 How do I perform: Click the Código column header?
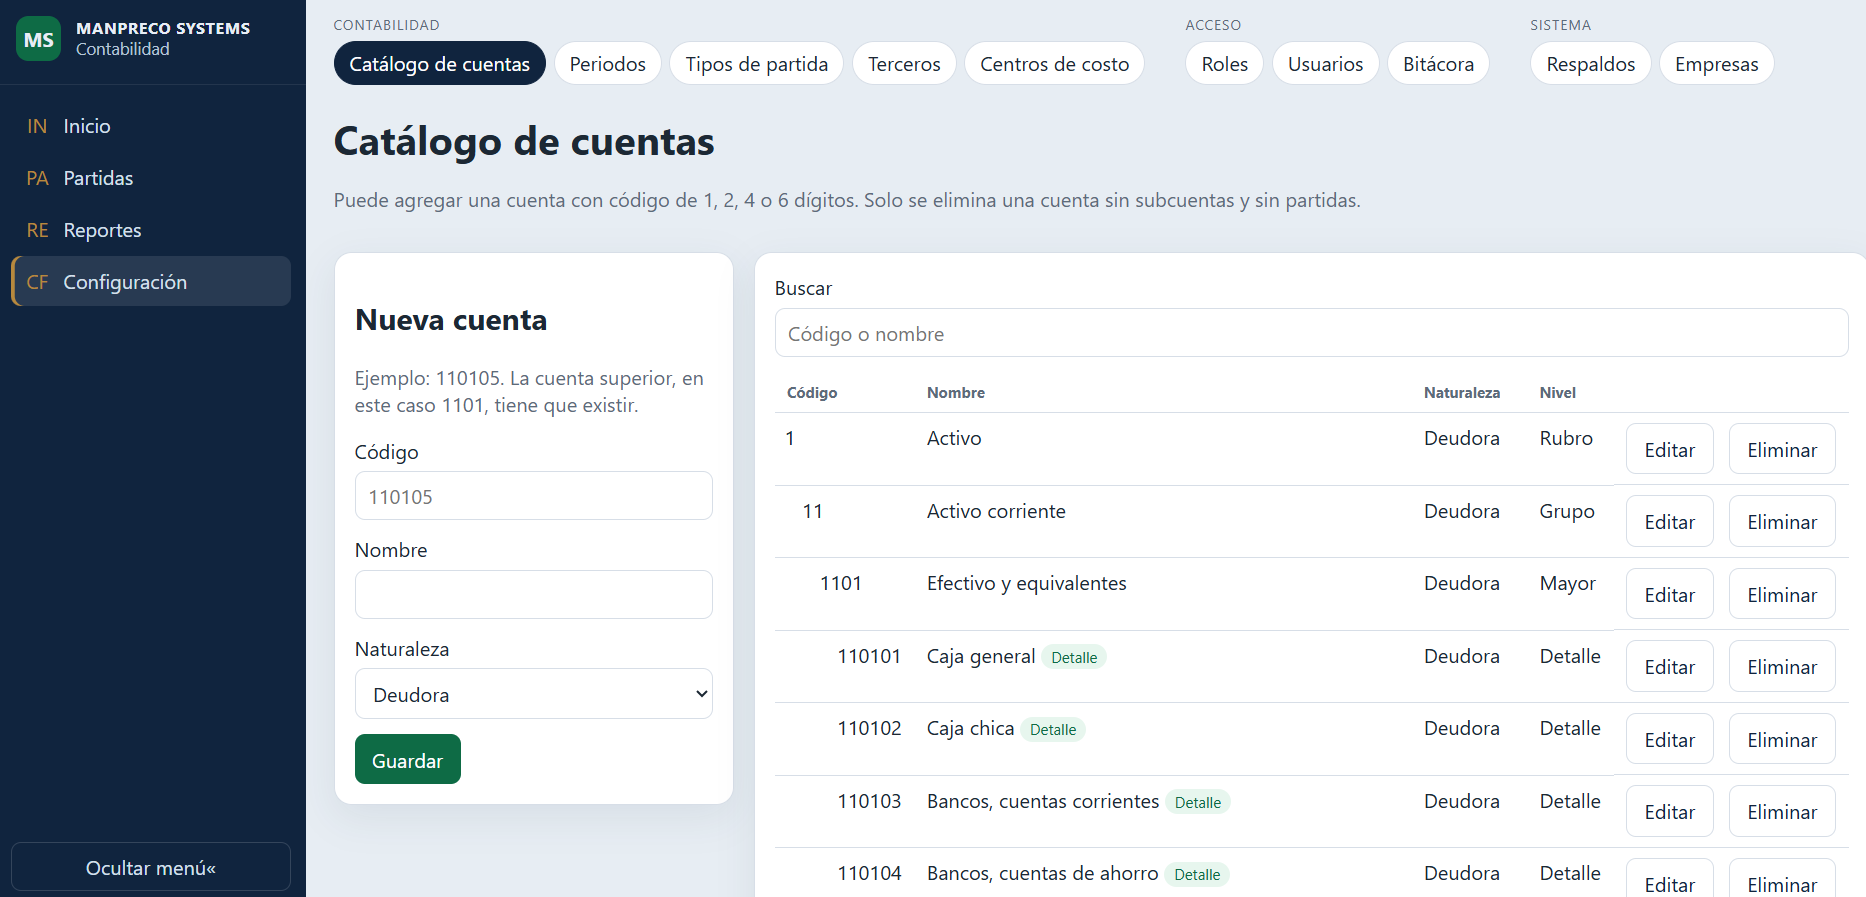(x=812, y=393)
